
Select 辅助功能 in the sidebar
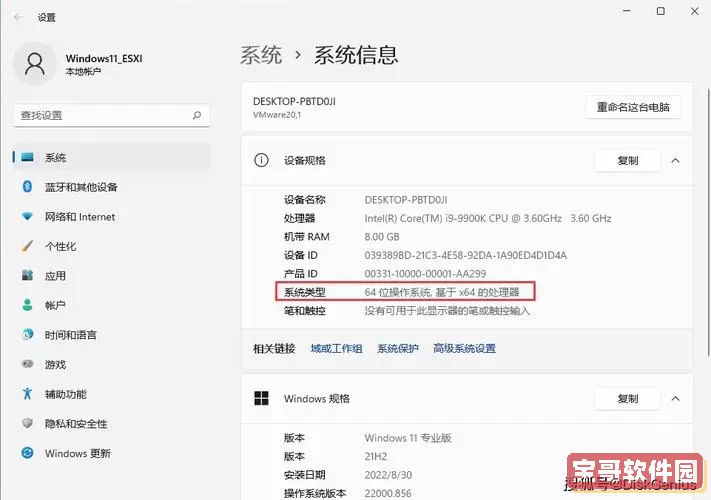(x=112, y=394)
